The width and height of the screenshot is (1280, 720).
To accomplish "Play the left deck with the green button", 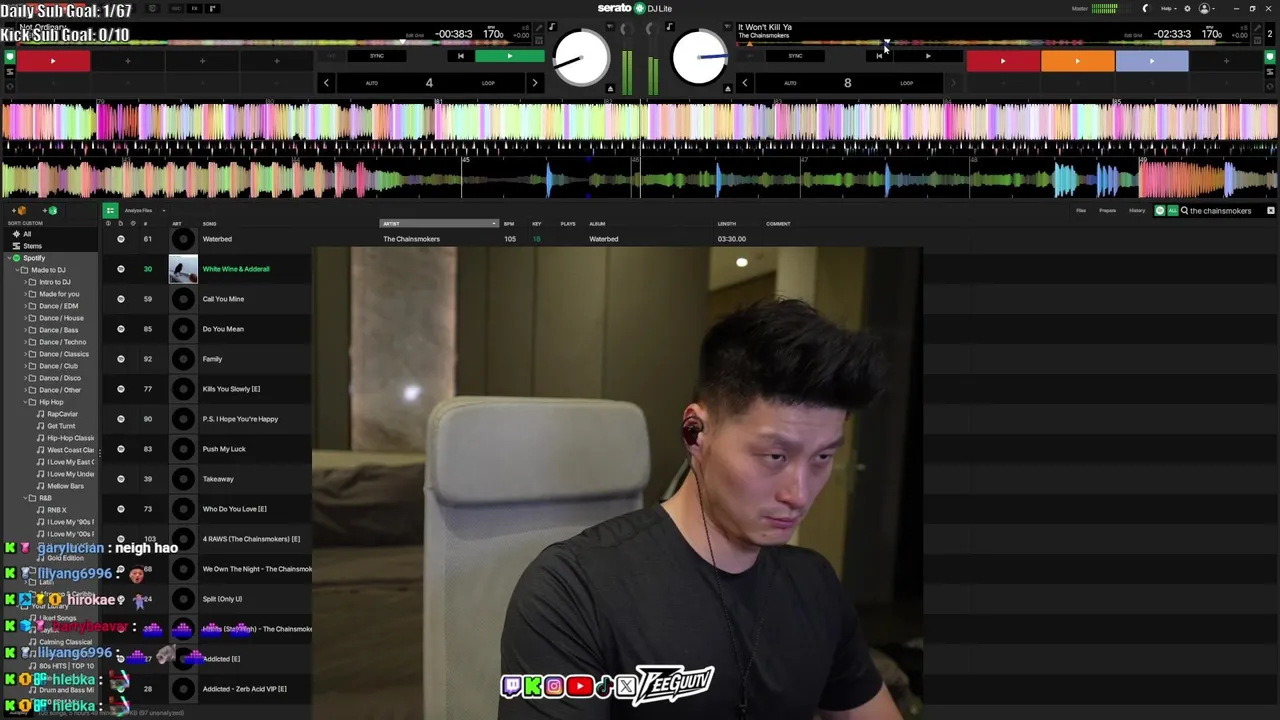I will (x=509, y=56).
